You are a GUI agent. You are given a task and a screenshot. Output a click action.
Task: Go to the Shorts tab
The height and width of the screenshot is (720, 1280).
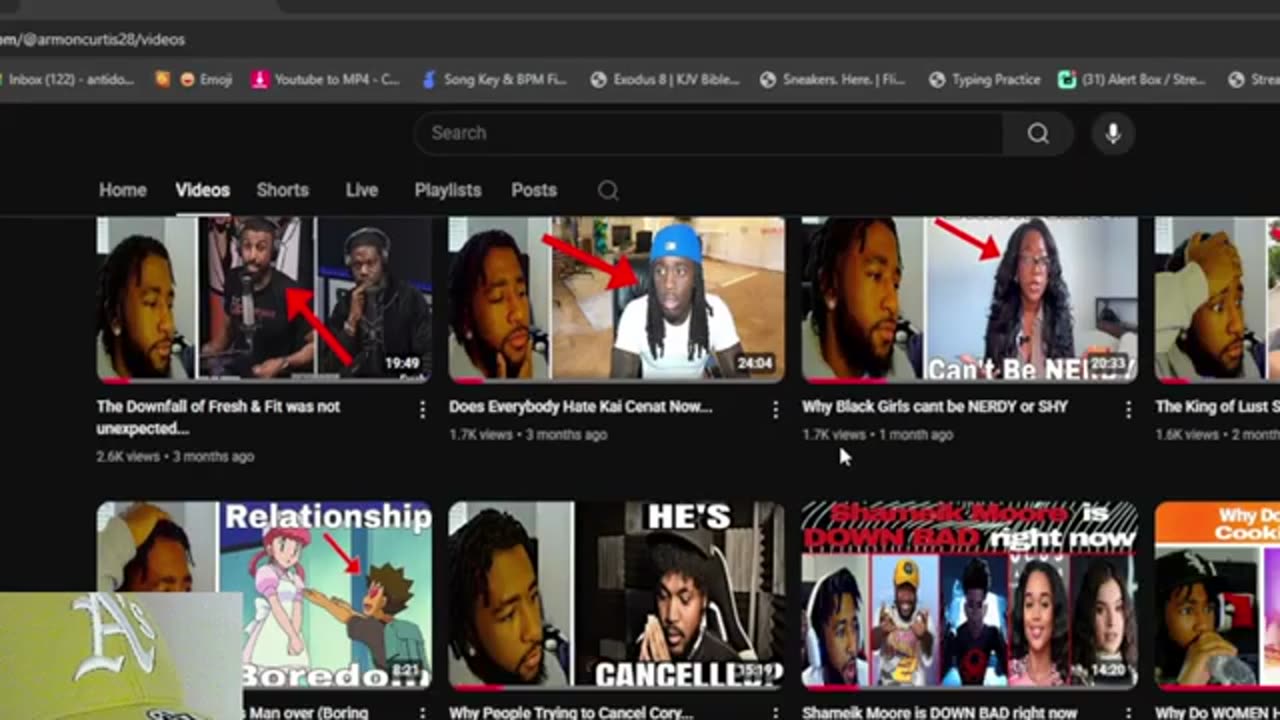[x=283, y=190]
